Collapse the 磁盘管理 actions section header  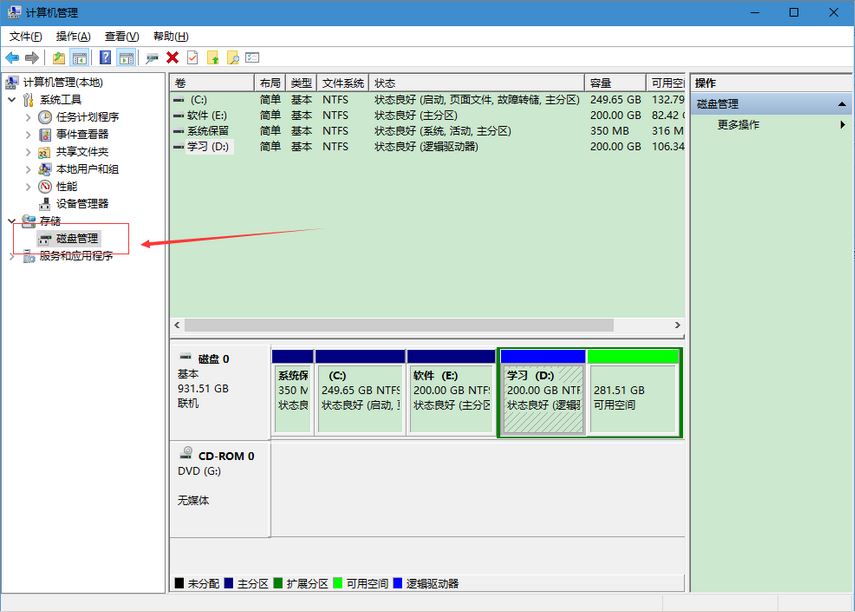[843, 104]
